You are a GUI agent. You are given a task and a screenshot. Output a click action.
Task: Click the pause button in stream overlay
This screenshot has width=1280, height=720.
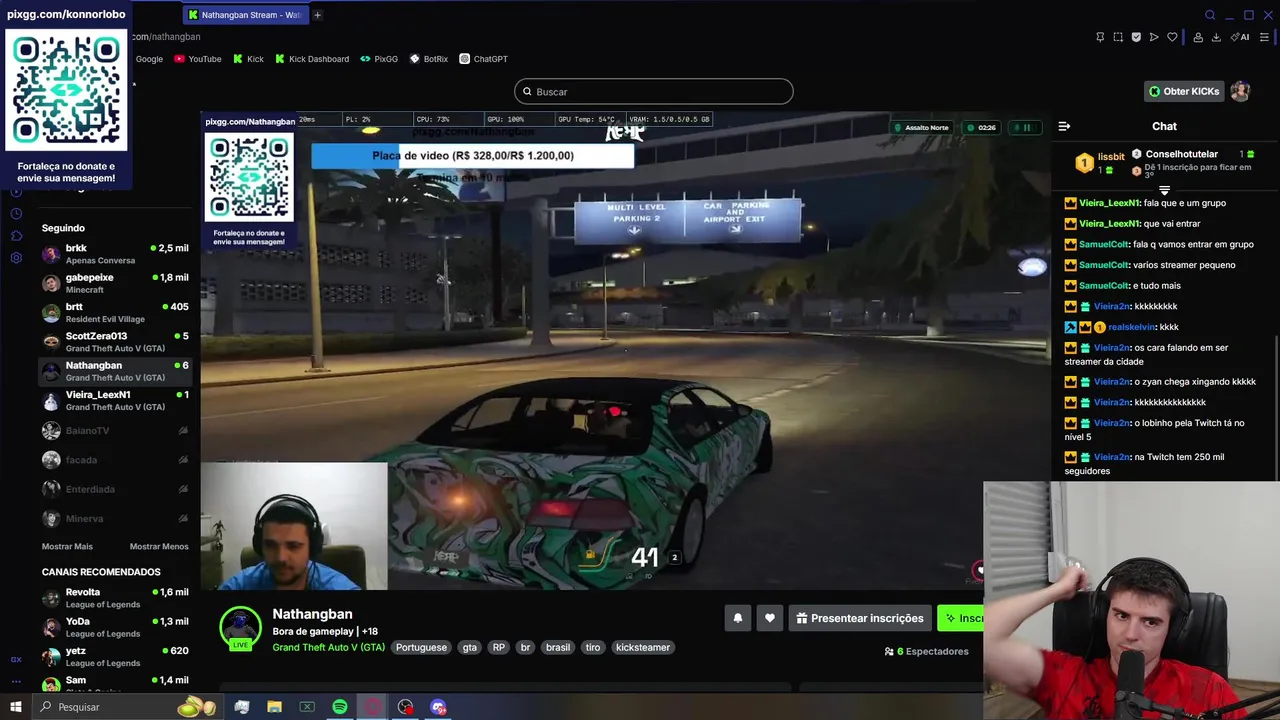1025,127
